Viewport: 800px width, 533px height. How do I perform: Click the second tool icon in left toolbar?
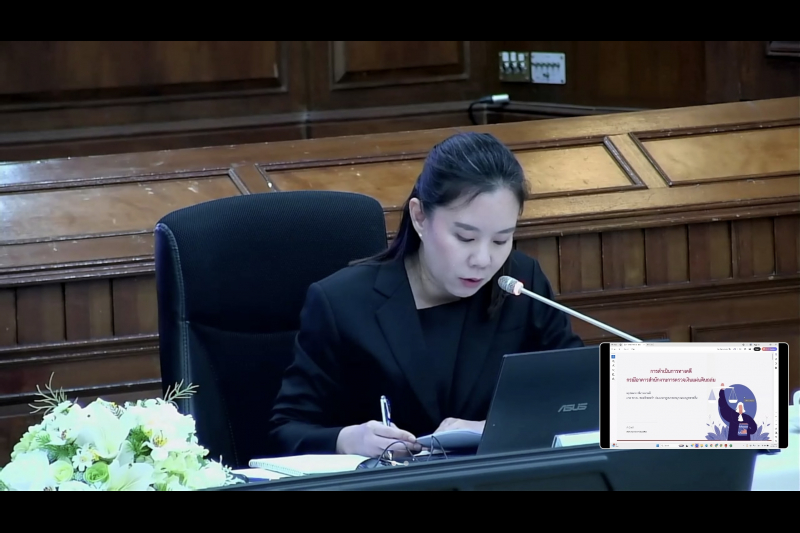point(613,361)
